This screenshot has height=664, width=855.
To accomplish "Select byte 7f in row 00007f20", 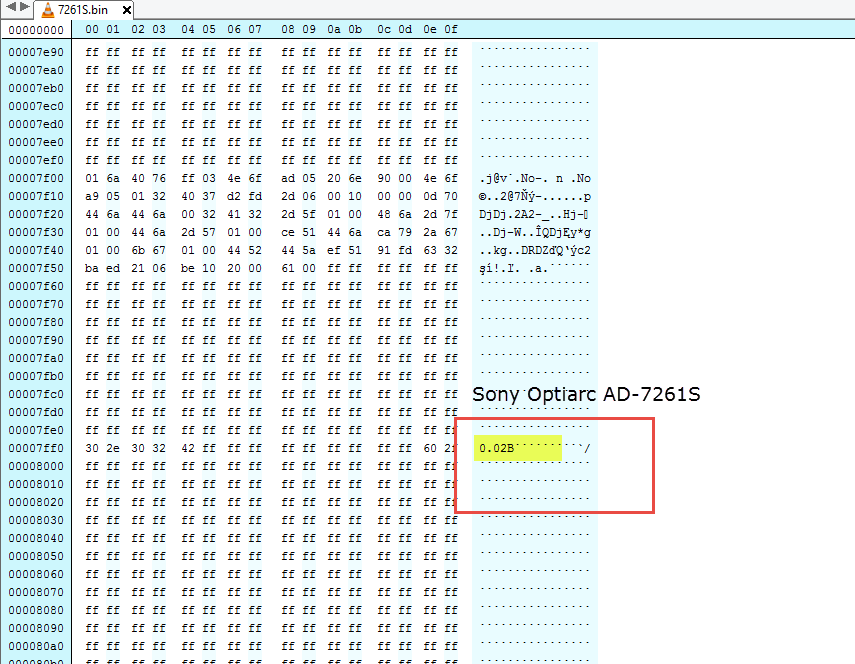I will tap(451, 214).
